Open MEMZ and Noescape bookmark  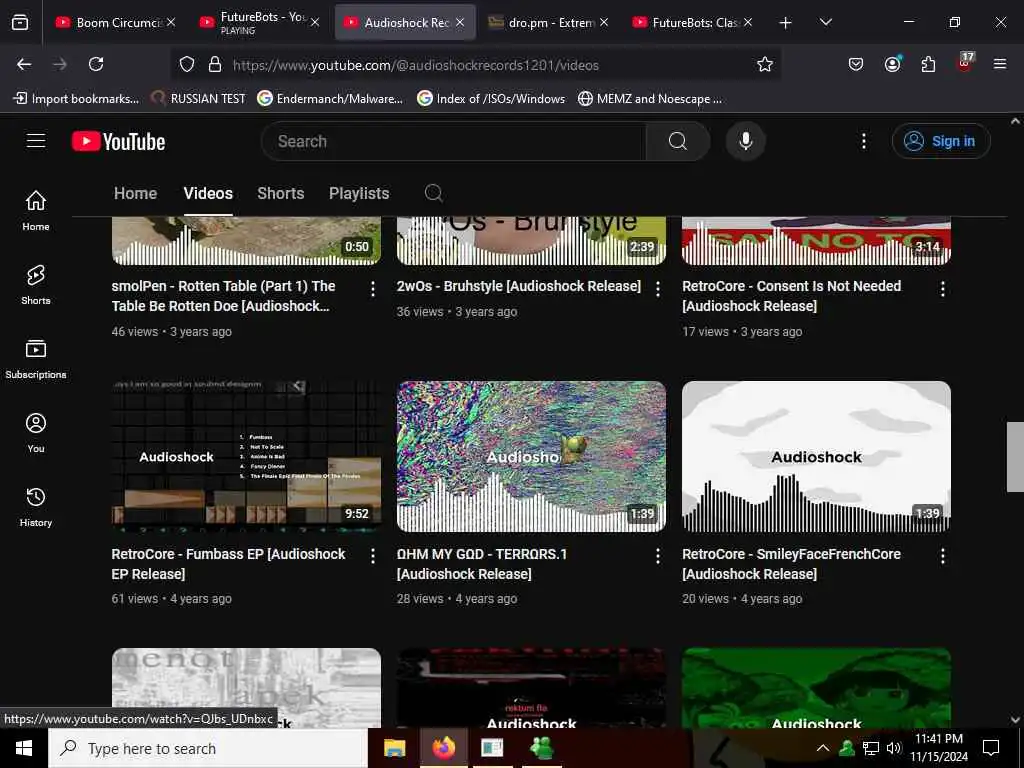(x=650, y=99)
